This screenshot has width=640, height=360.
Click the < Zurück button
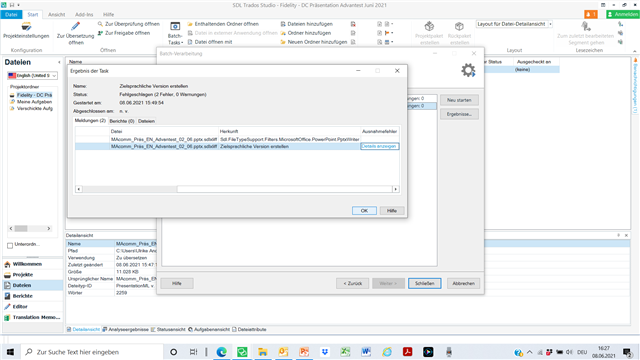pos(352,283)
